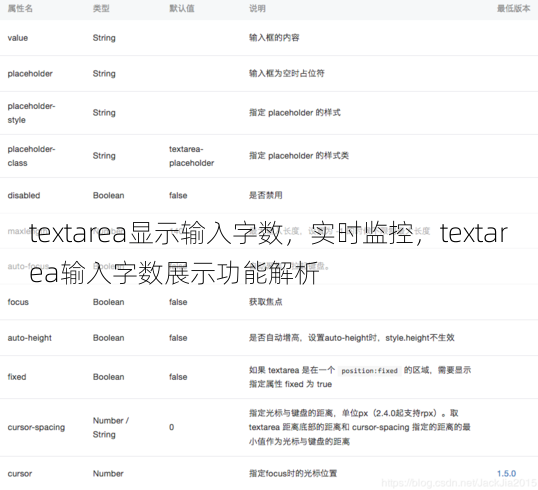
Task: Click description 指定 placeholder 的样式类
Action: click(x=299, y=155)
